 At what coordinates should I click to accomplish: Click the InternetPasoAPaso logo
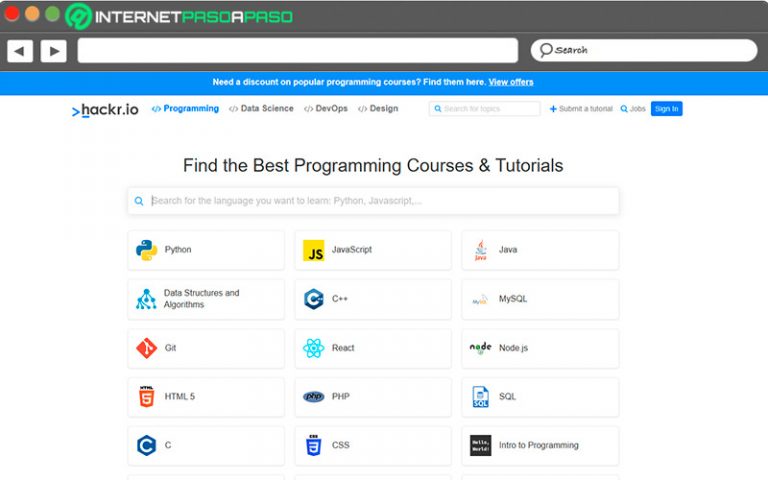[179, 17]
